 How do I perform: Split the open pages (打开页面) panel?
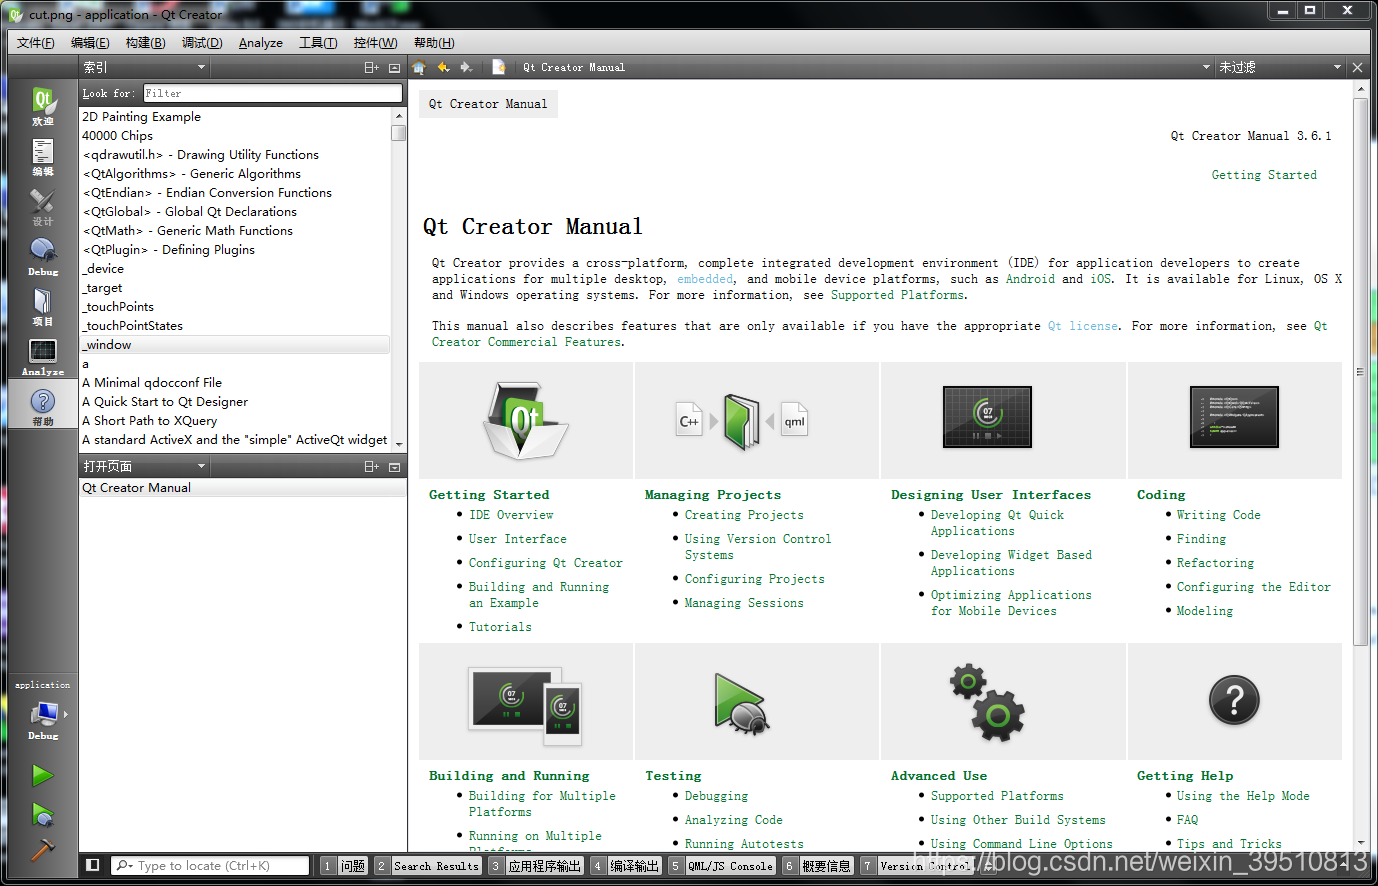pyautogui.click(x=371, y=466)
